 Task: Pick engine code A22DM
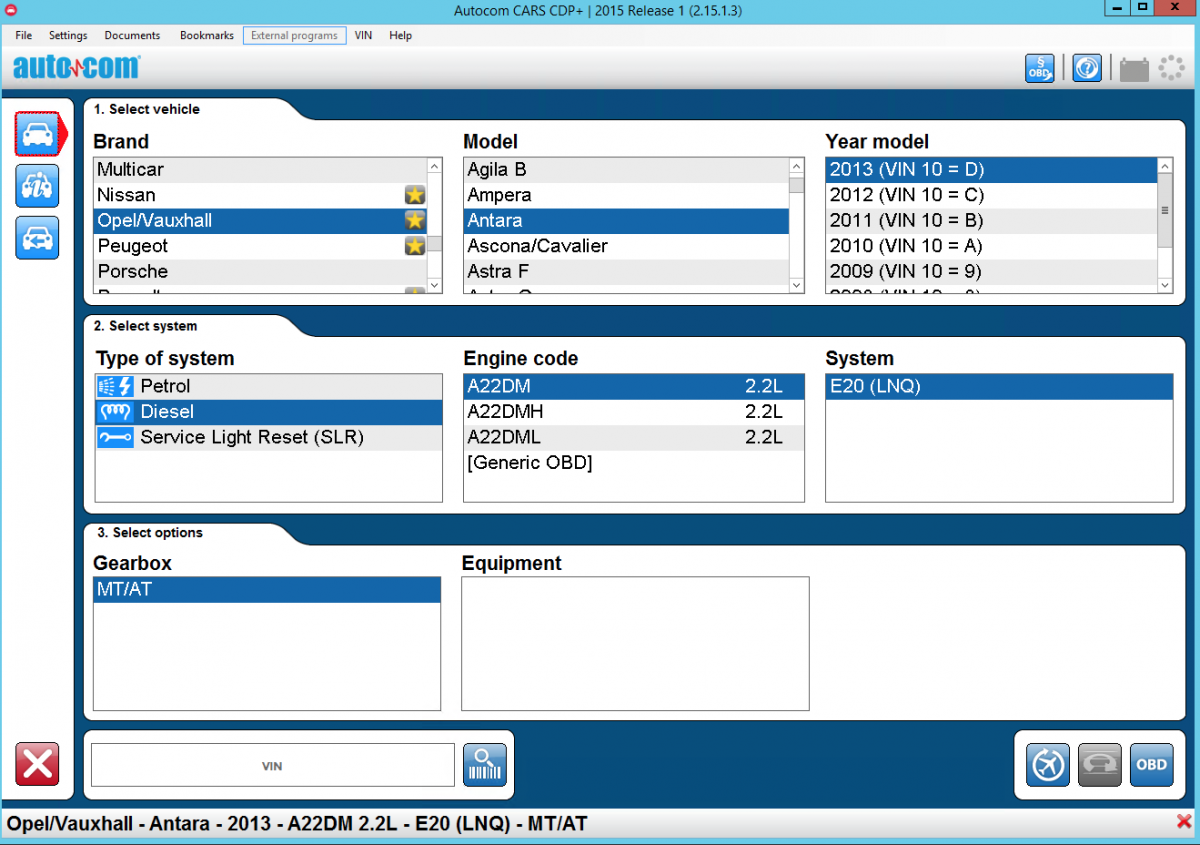[634, 386]
